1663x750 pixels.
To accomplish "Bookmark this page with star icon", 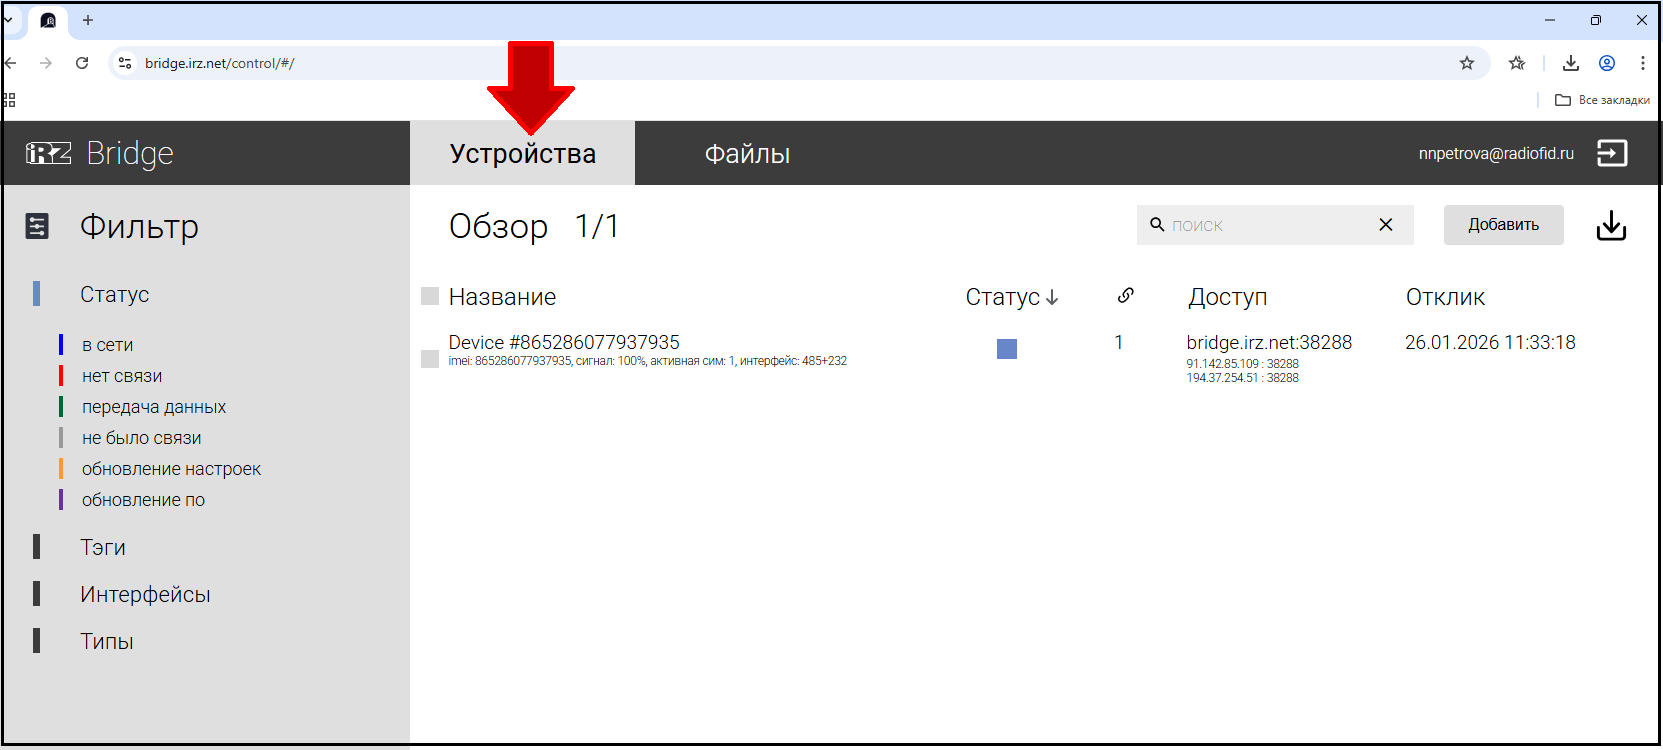I will (1466, 63).
